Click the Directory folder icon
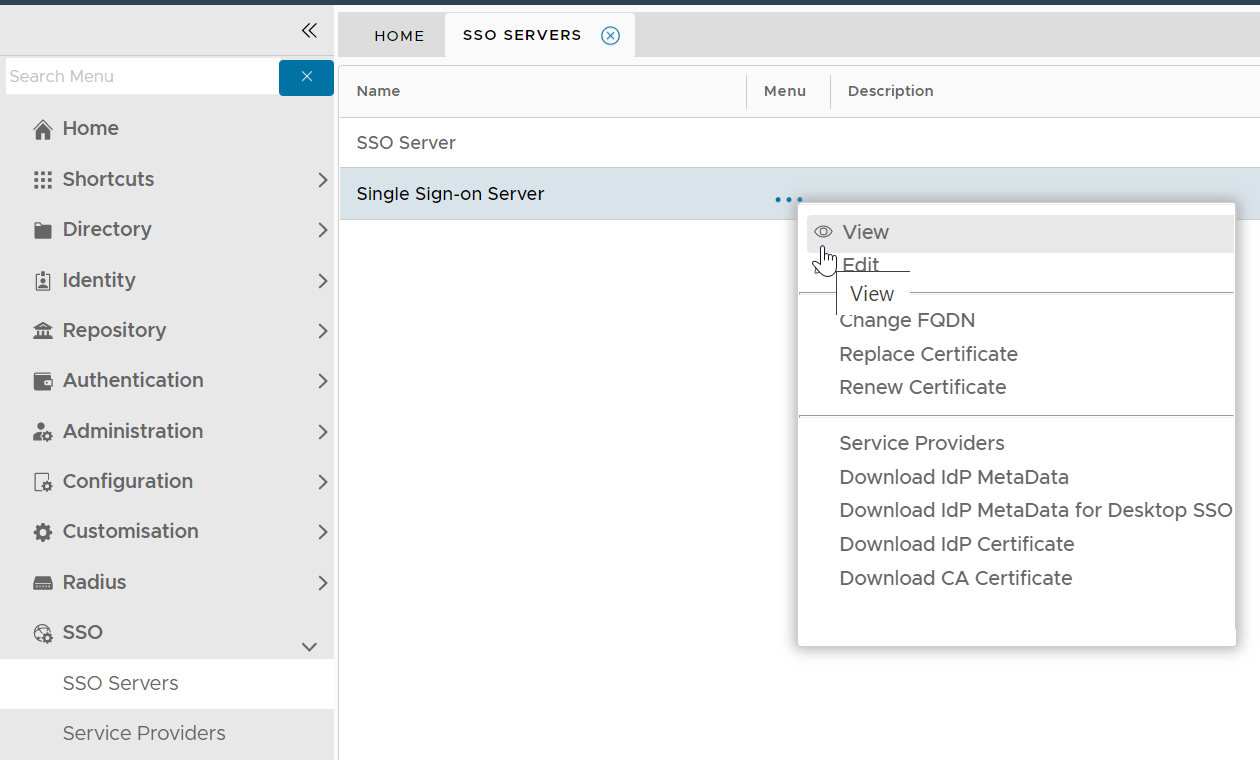1260x760 pixels. [x=42, y=230]
